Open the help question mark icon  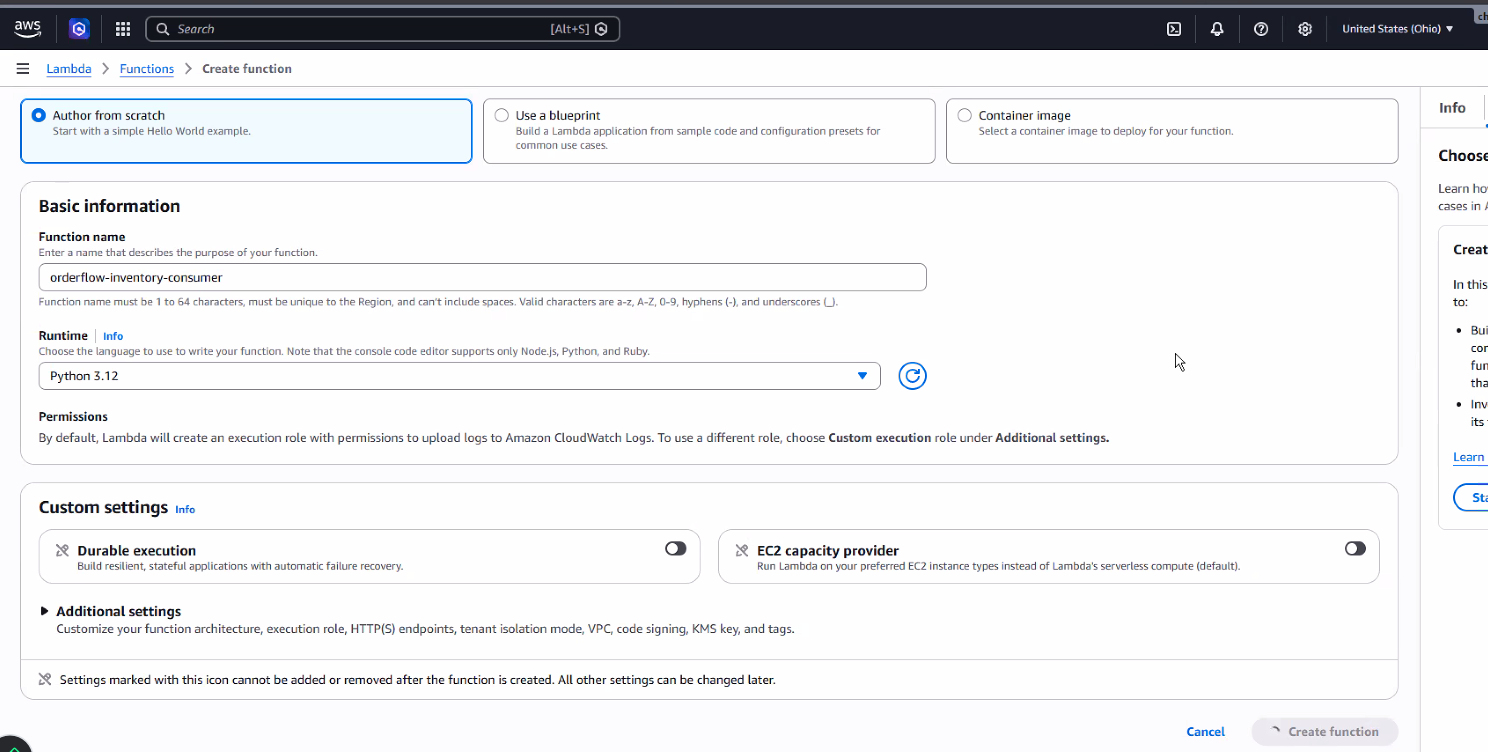pos(1261,29)
